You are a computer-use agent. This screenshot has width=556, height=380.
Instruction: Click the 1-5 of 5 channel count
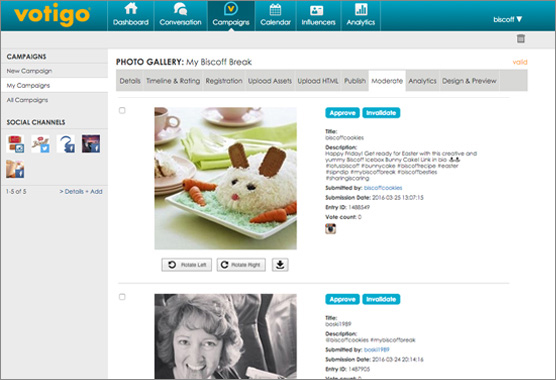(16, 191)
